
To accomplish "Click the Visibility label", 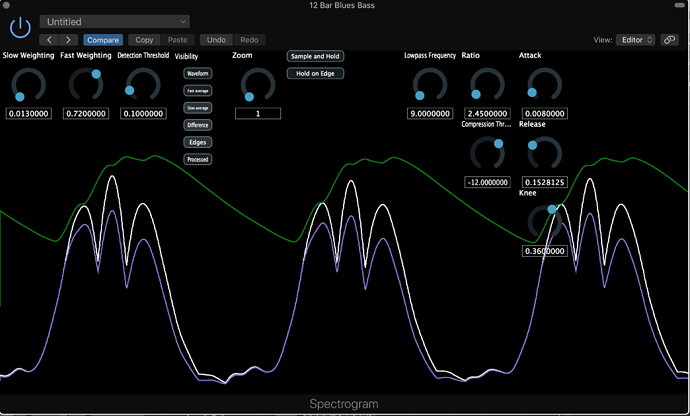I will pos(186,56).
